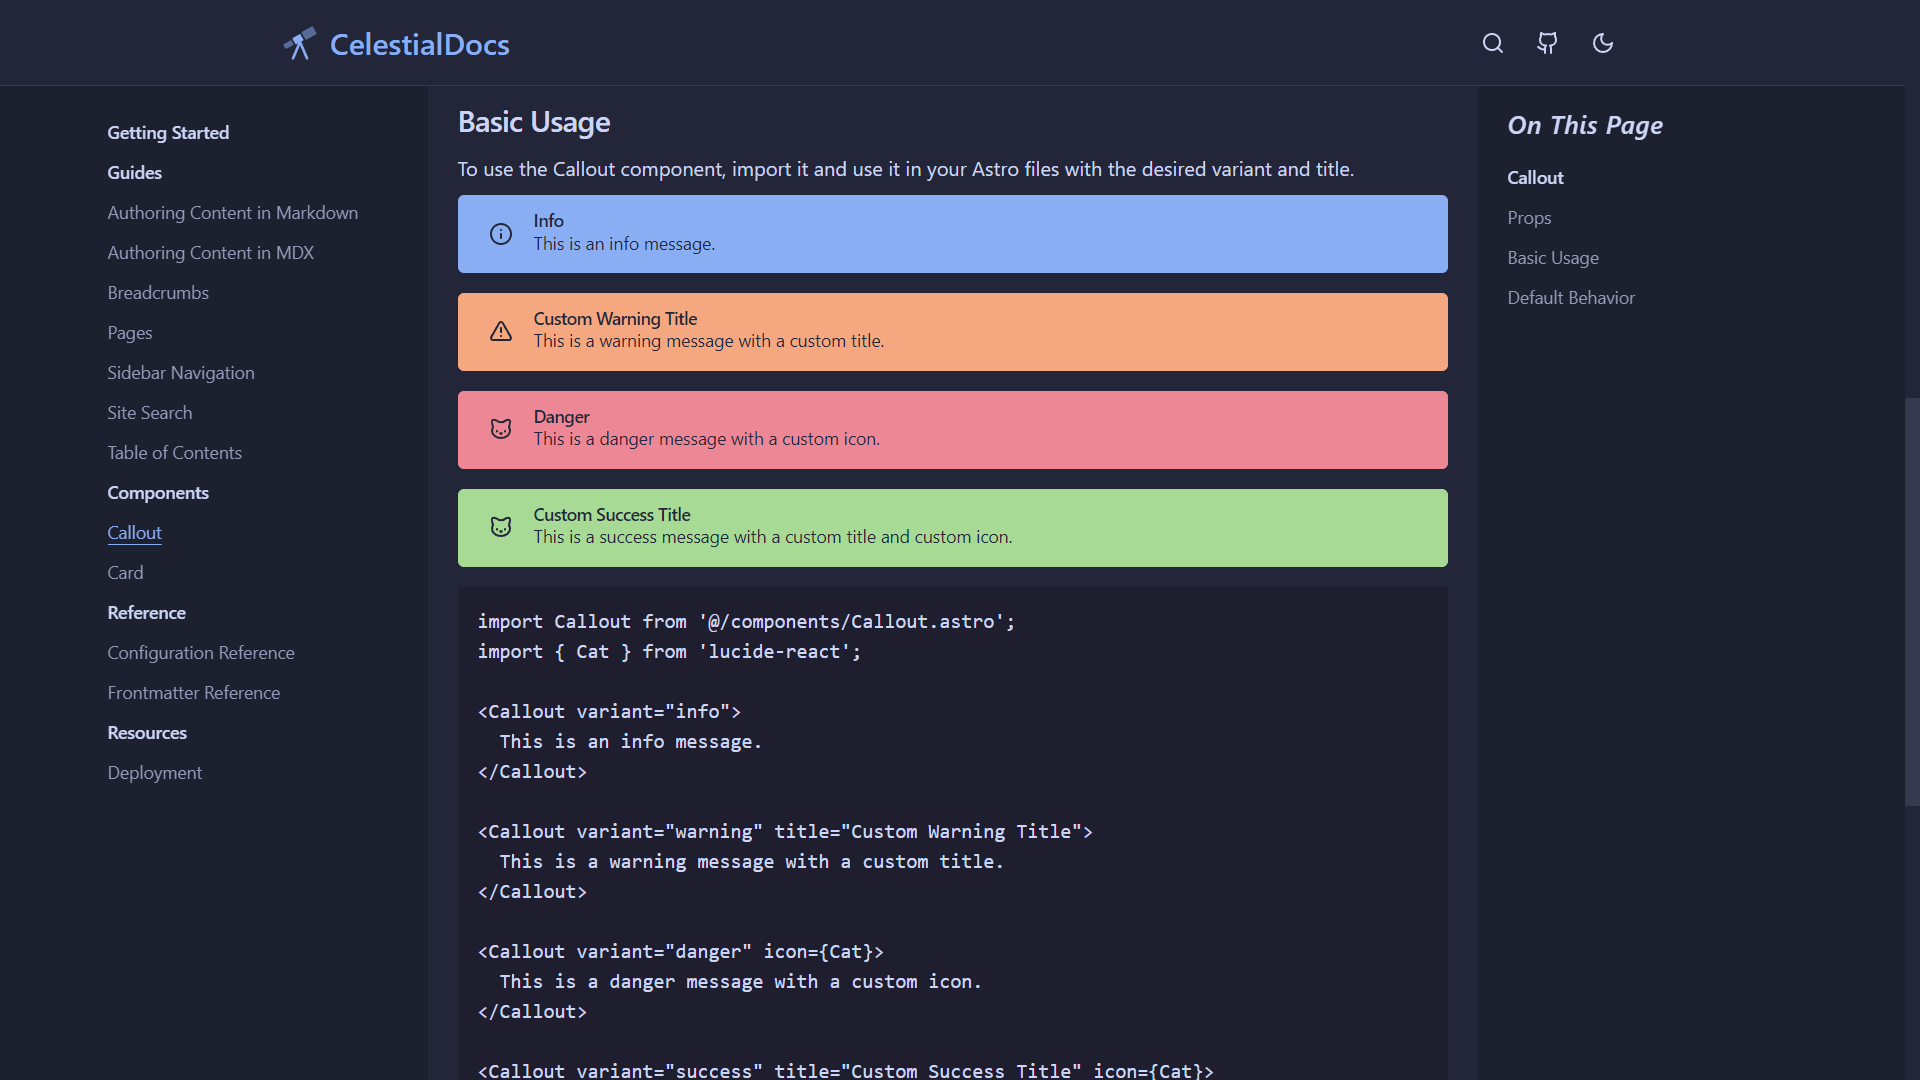Viewport: 1920px width, 1080px height.
Task: Open the Deployment resources page
Action: (154, 773)
